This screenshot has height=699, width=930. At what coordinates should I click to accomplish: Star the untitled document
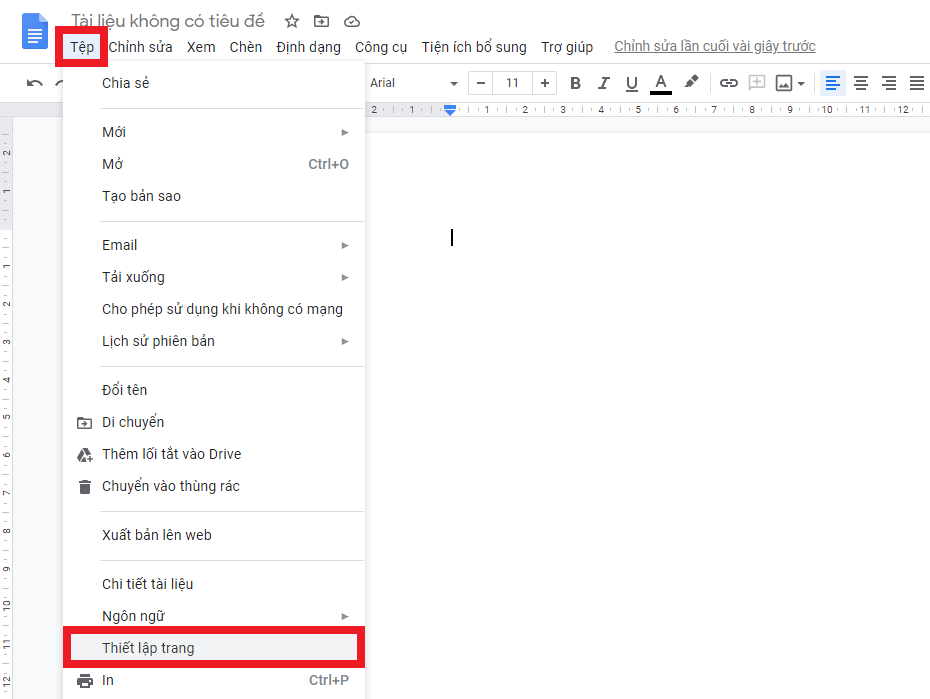point(291,21)
